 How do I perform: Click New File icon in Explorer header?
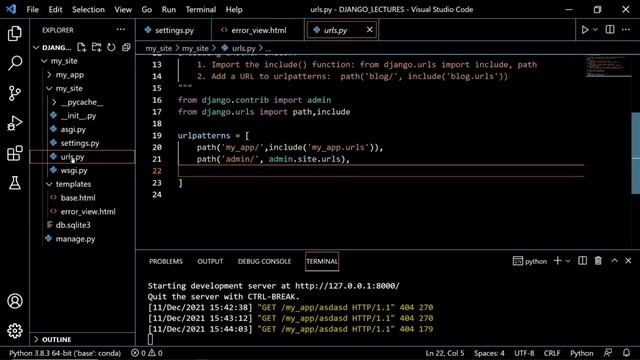82,47
